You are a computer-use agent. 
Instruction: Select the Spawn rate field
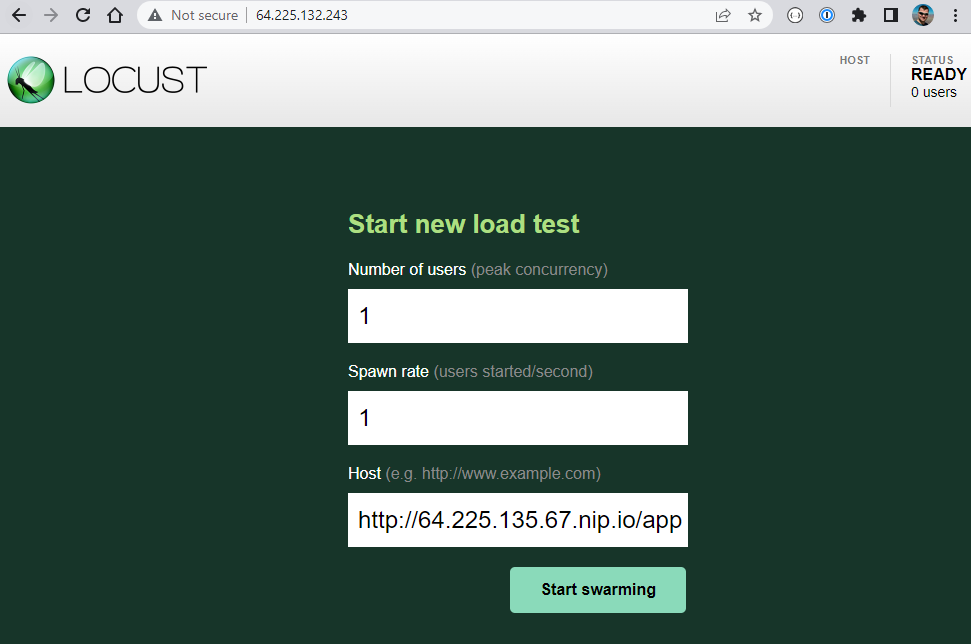517,417
